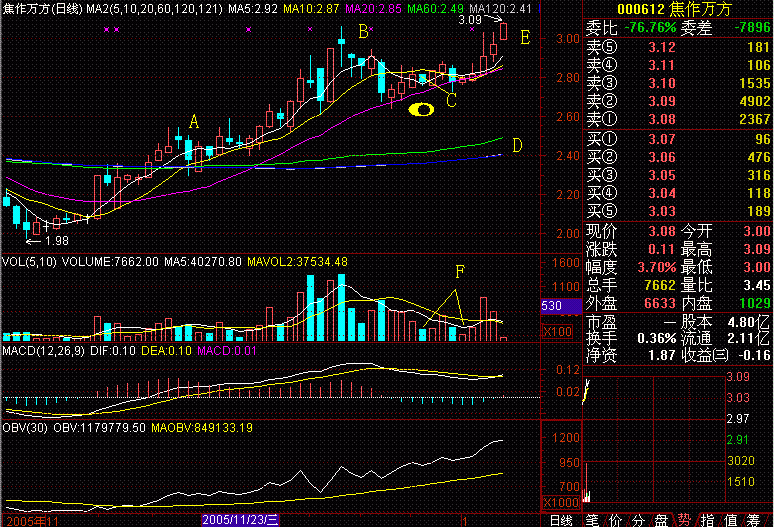Open the 盘 order book tab

coord(661,519)
